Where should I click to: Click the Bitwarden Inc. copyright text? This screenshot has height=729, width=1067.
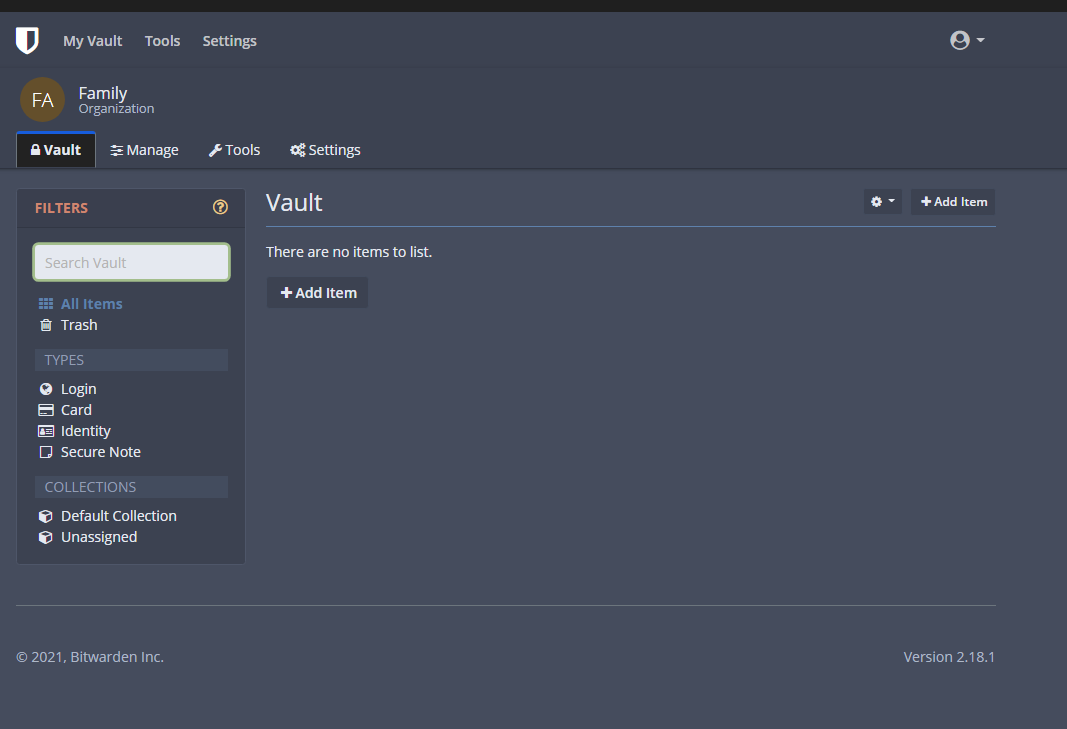click(90, 657)
